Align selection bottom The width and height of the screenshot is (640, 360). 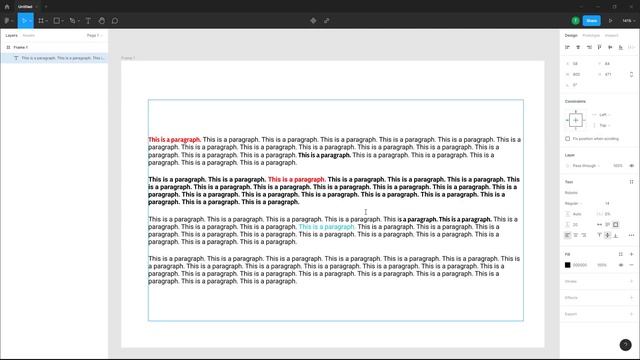pyautogui.click(x=621, y=47)
